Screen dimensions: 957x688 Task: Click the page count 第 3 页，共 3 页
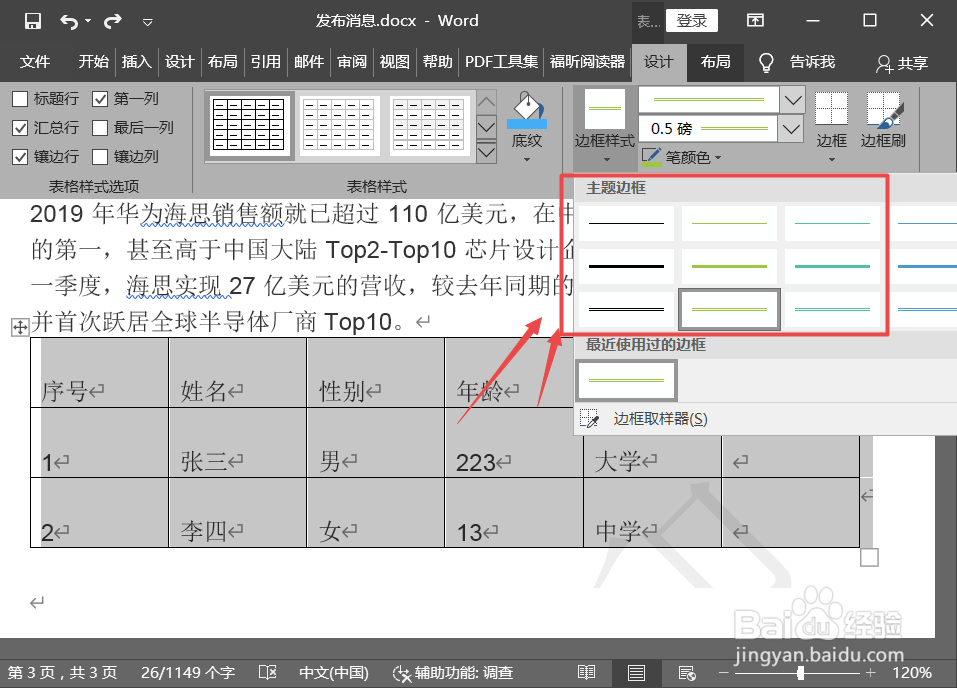(x=62, y=673)
